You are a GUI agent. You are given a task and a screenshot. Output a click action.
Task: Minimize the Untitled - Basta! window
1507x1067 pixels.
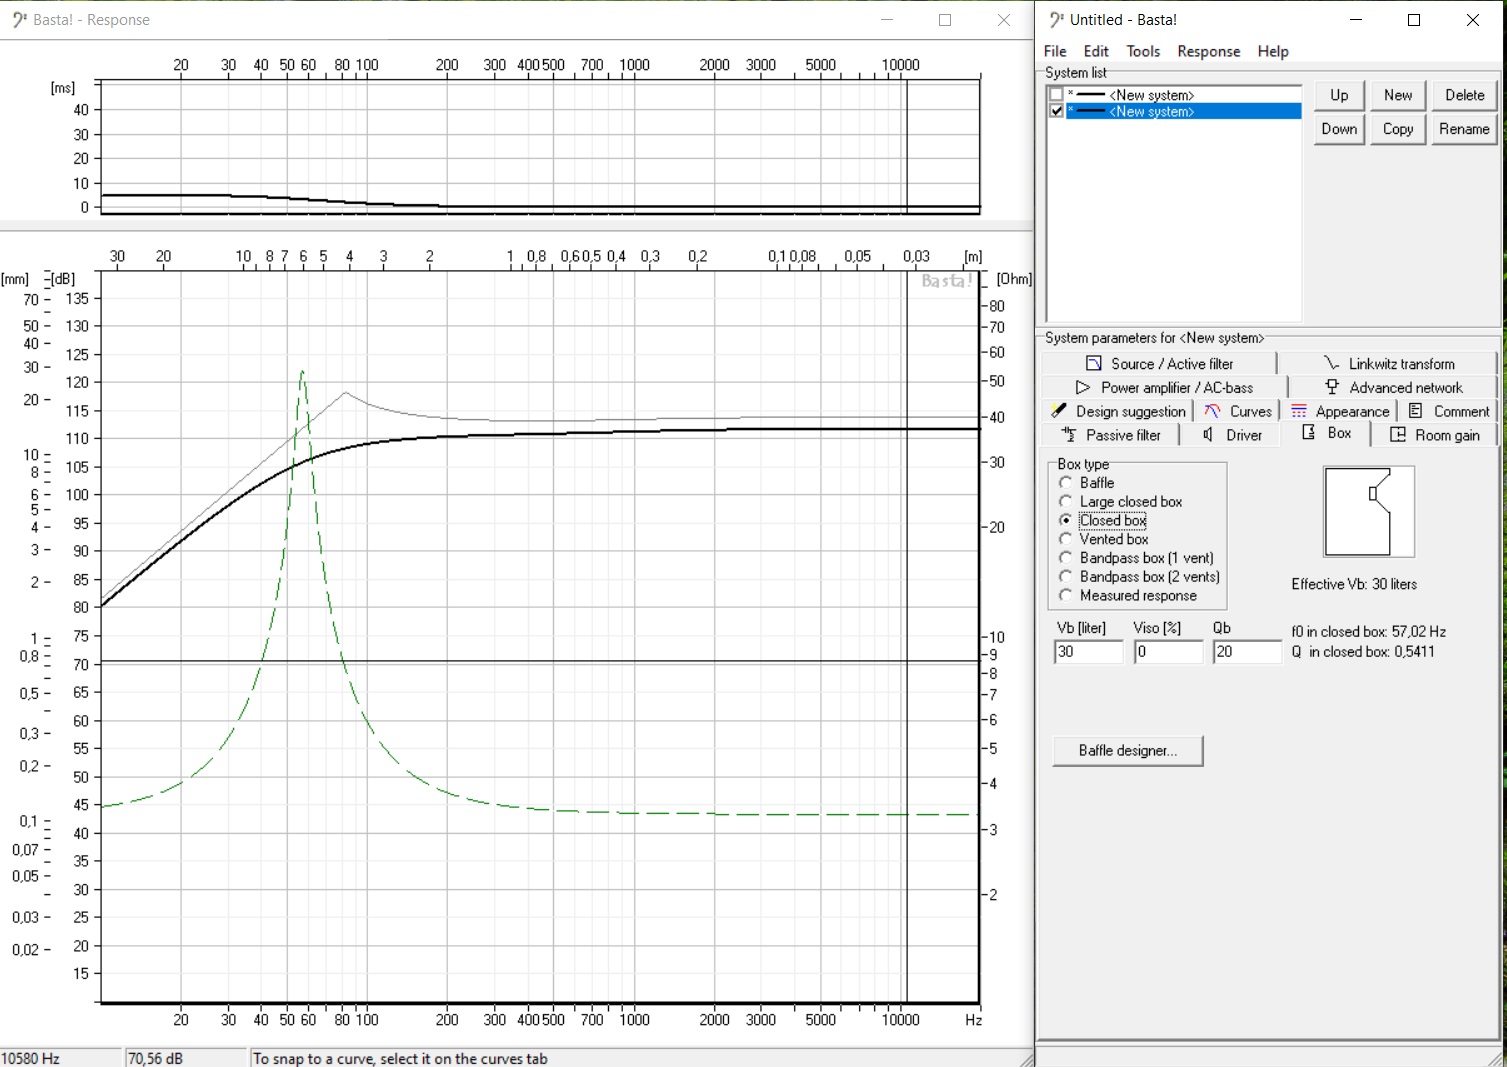coord(1355,20)
